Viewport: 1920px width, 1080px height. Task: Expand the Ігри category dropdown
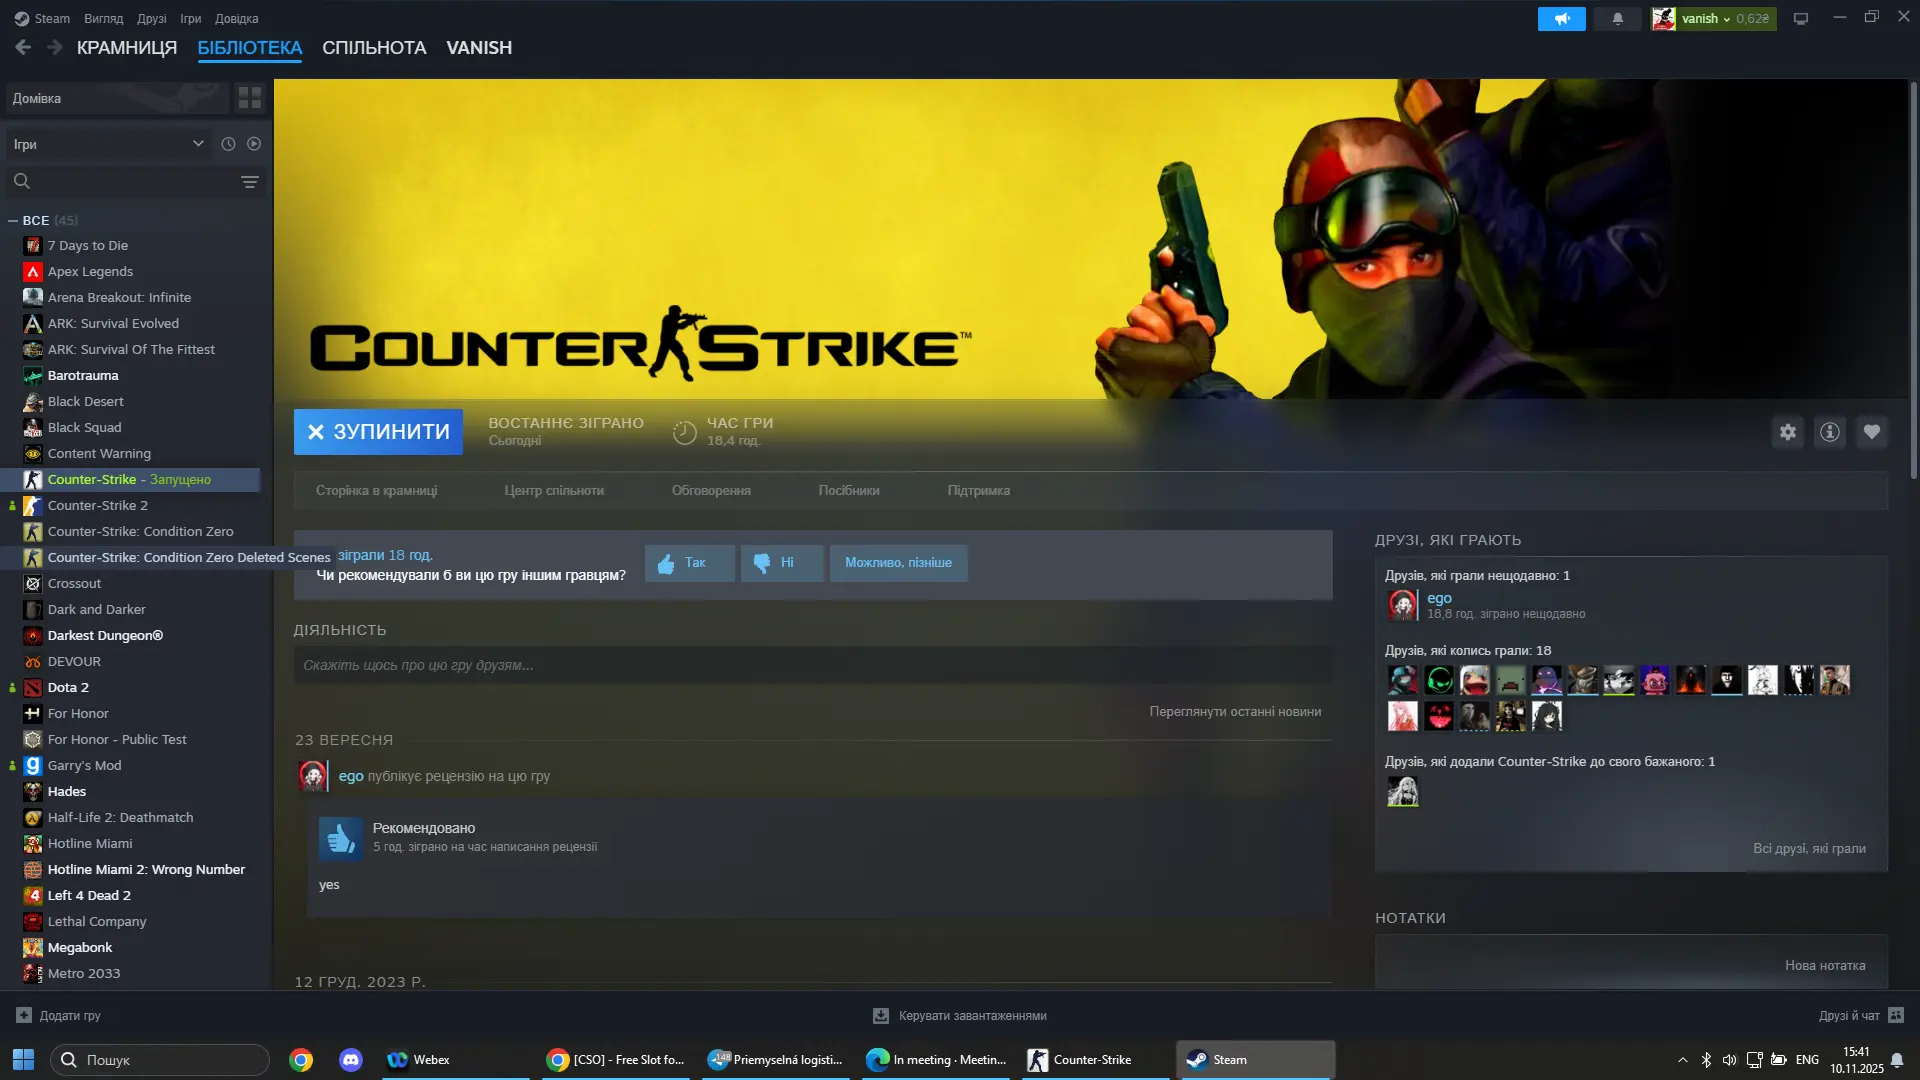198,144
